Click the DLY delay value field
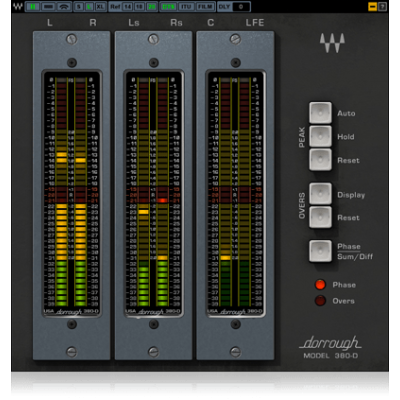The image size is (400, 400). pos(241,6)
